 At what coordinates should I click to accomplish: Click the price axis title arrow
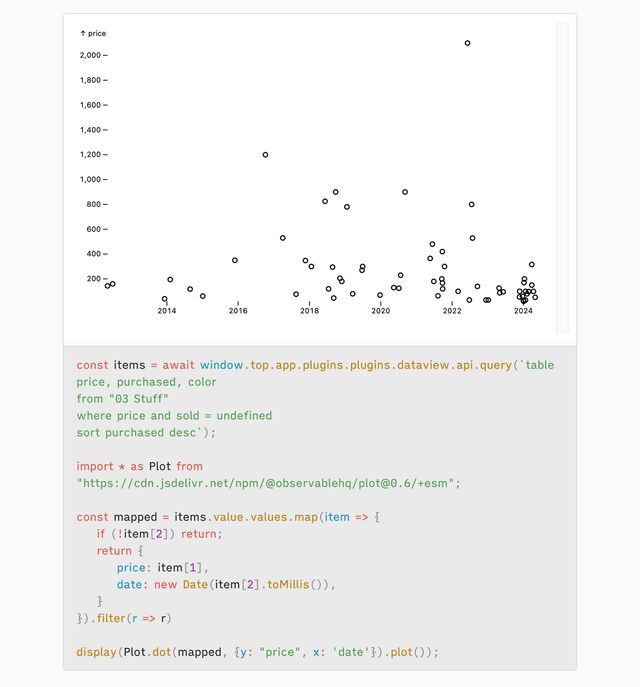[83, 33]
